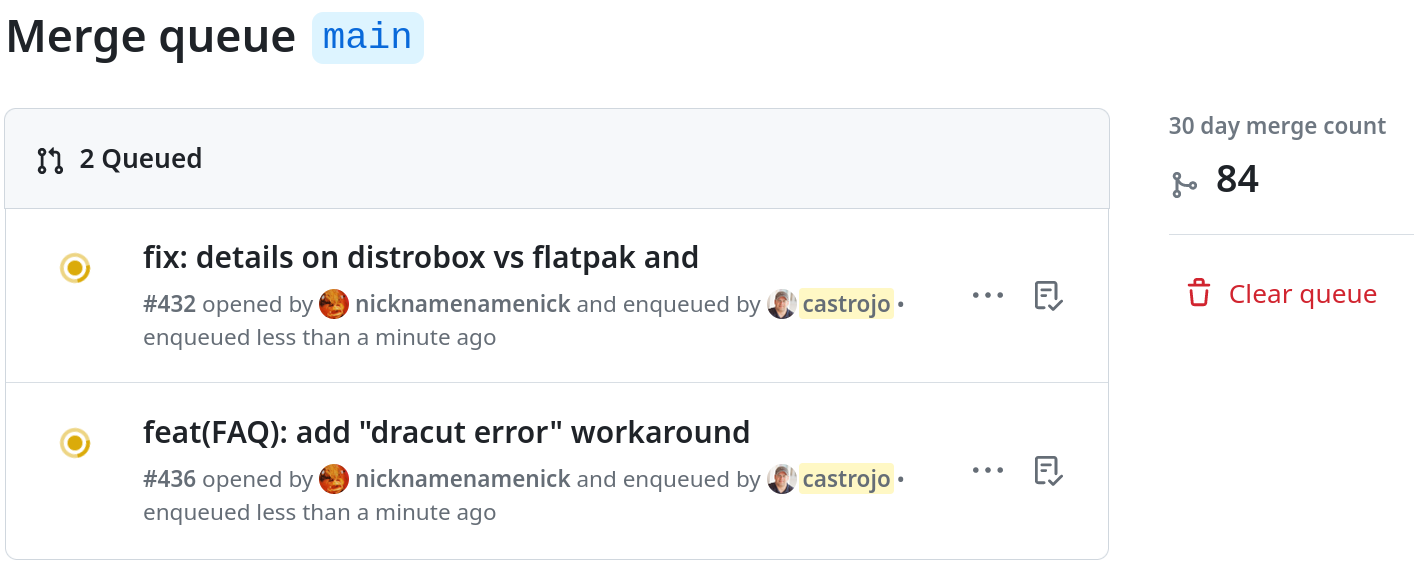The height and width of the screenshot is (583, 1414).
Task: Click the pending status icon for PR #436
Action: point(75,443)
